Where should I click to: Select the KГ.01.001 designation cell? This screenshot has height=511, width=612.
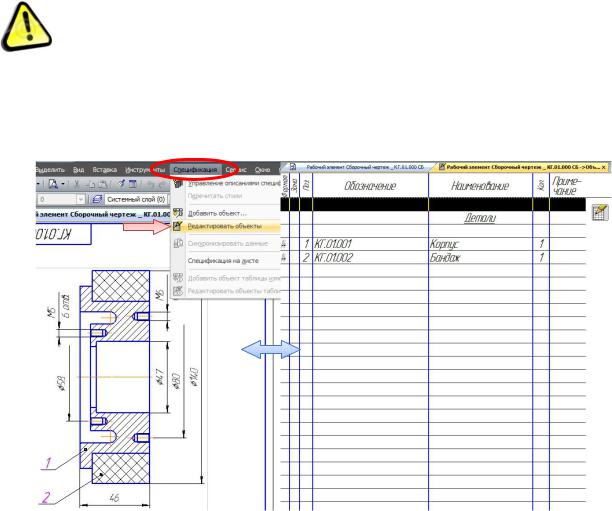[x=370, y=244]
